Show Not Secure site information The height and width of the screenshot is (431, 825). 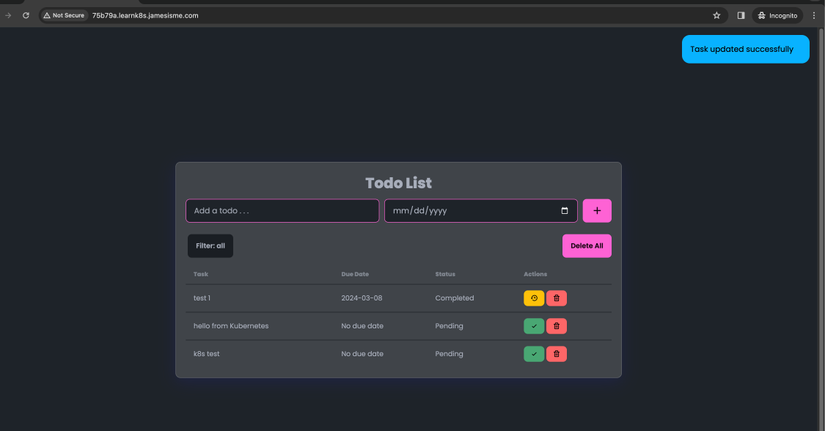click(64, 16)
